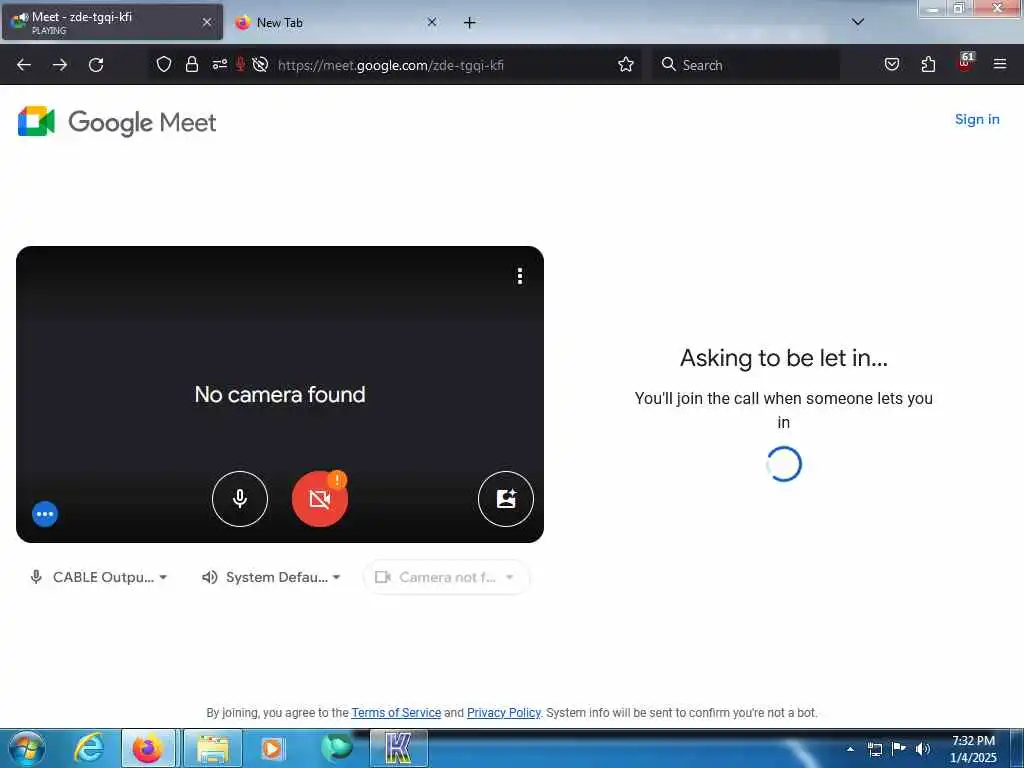Click the K application taskbar icon
This screenshot has width=1024, height=768.
click(x=398, y=748)
